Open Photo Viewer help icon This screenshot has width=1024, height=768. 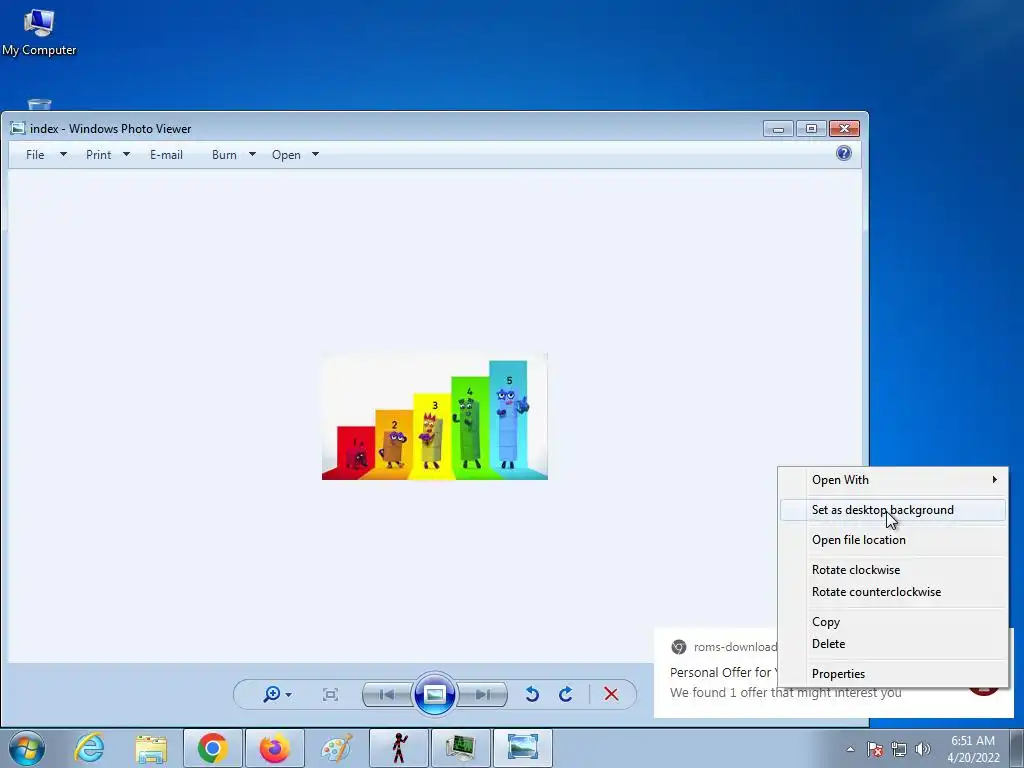[844, 153]
